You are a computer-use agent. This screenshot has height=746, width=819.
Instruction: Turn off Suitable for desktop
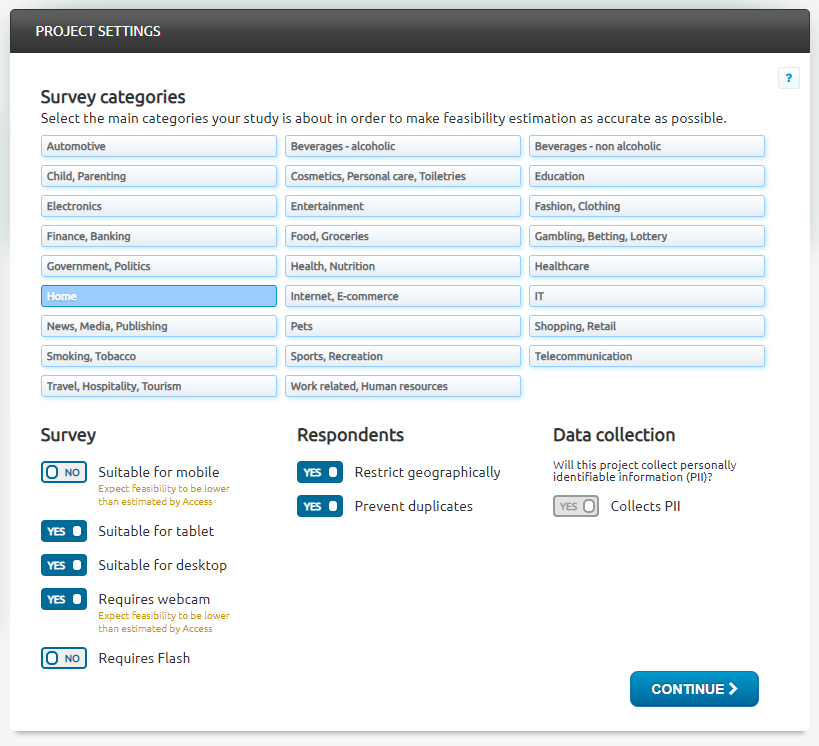coord(64,565)
